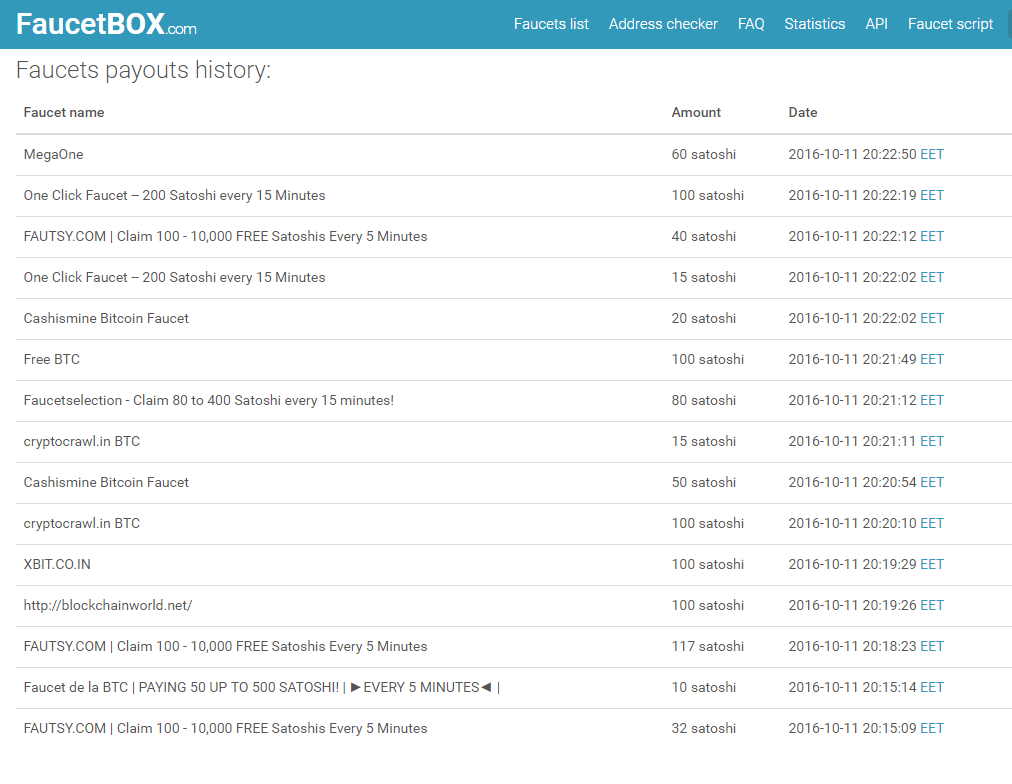Select the XBIT.CO.IN faucet name

57,564
